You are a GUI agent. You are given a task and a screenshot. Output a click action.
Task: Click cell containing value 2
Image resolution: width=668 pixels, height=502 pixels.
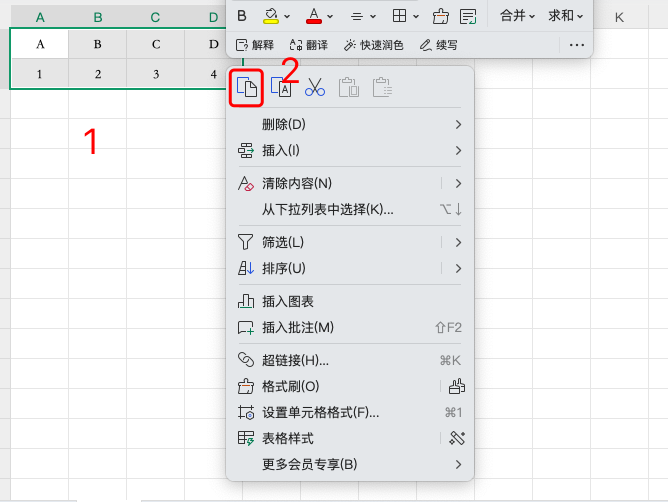[98, 74]
